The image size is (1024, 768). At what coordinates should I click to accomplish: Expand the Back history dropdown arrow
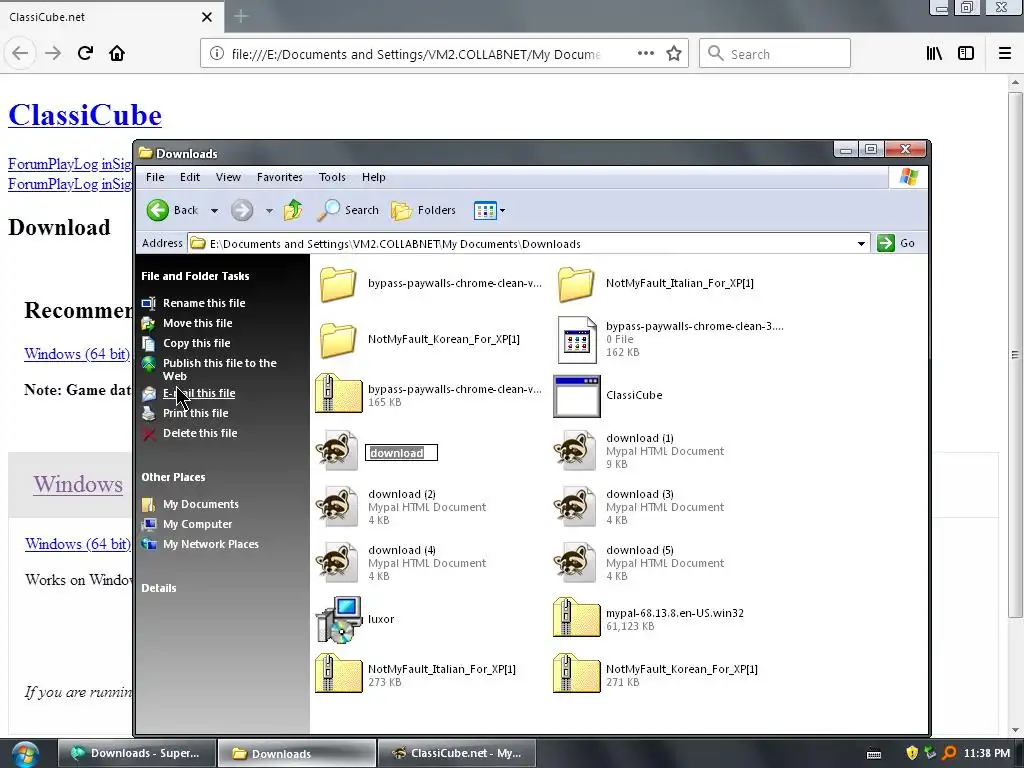pyautogui.click(x=214, y=211)
